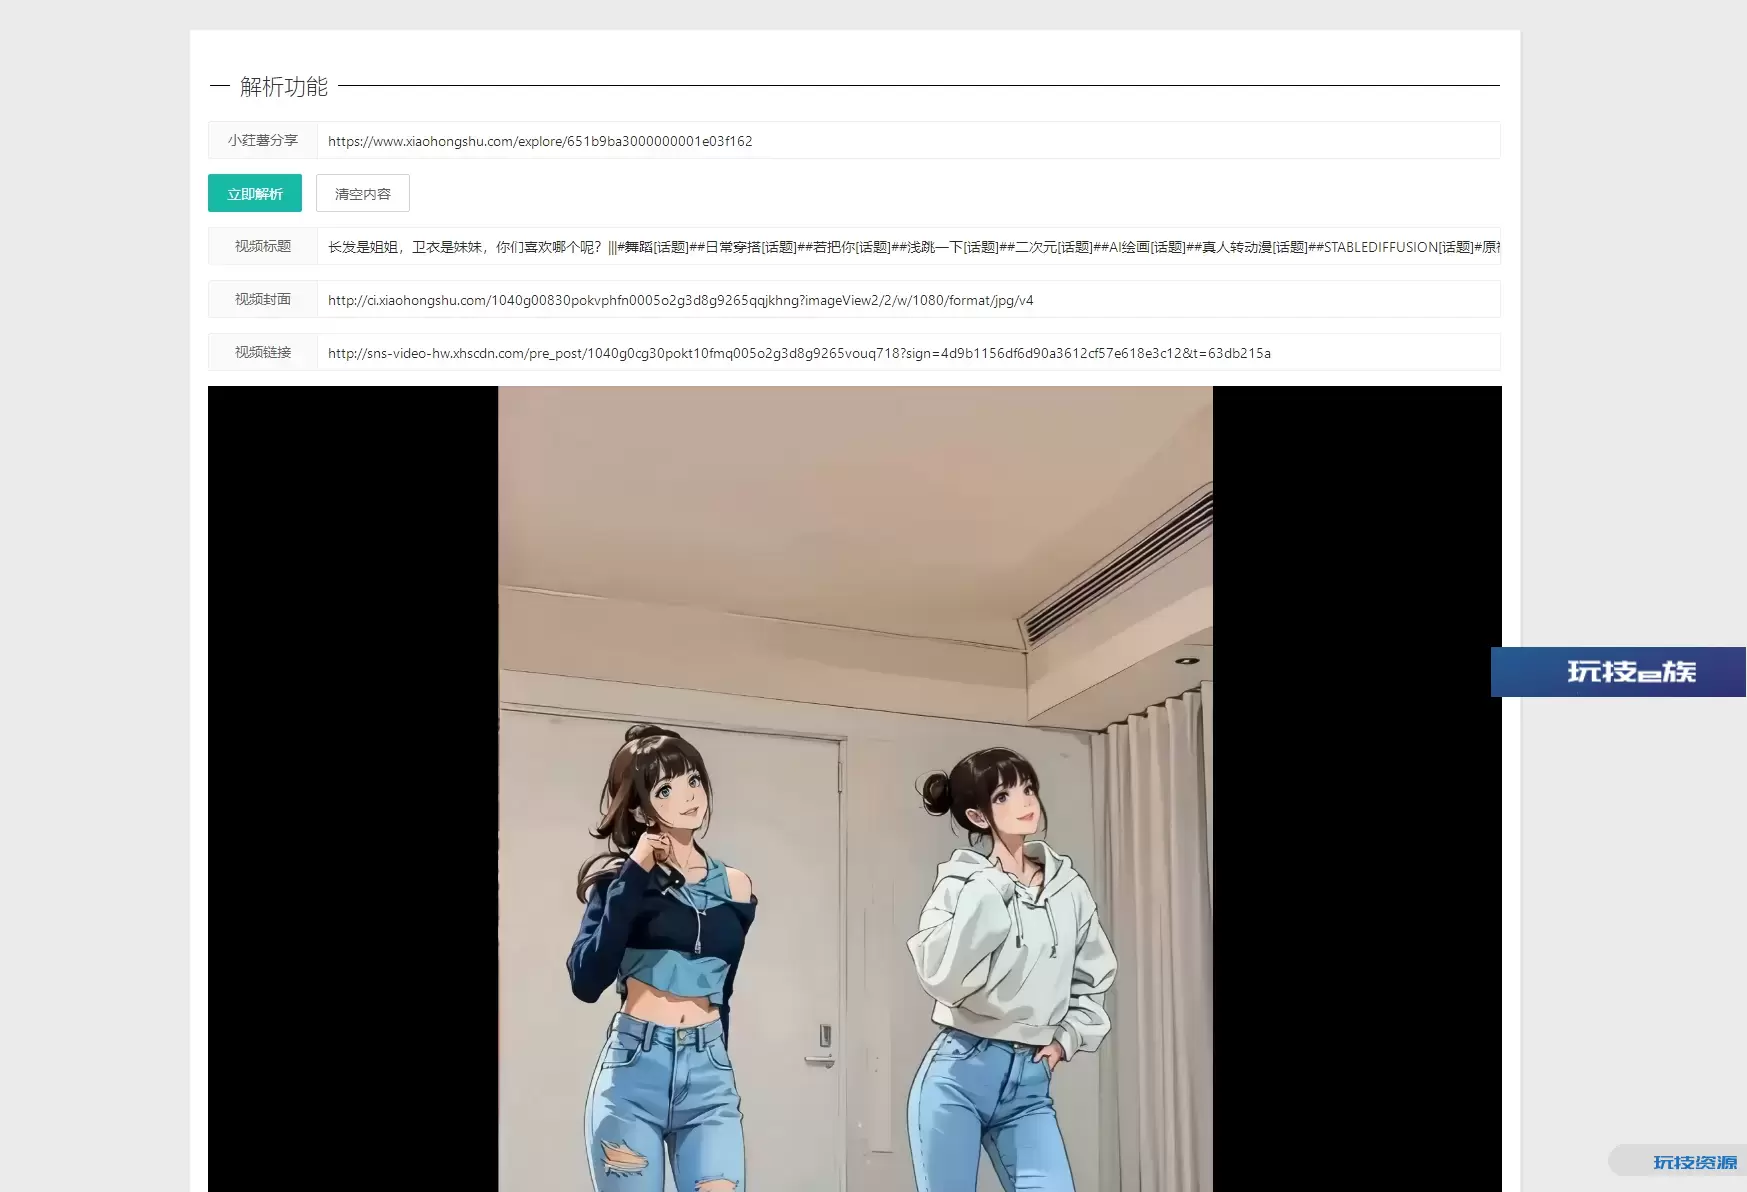Click the 小红薯分享 label
Image resolution: width=1747 pixels, height=1192 pixels.
[x=263, y=140]
